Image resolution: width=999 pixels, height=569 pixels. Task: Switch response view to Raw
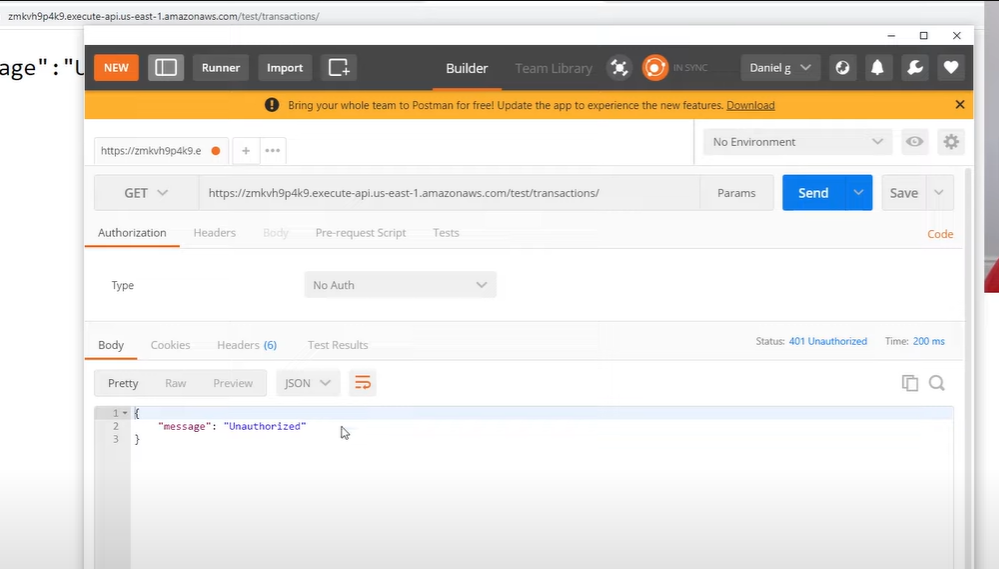click(175, 383)
